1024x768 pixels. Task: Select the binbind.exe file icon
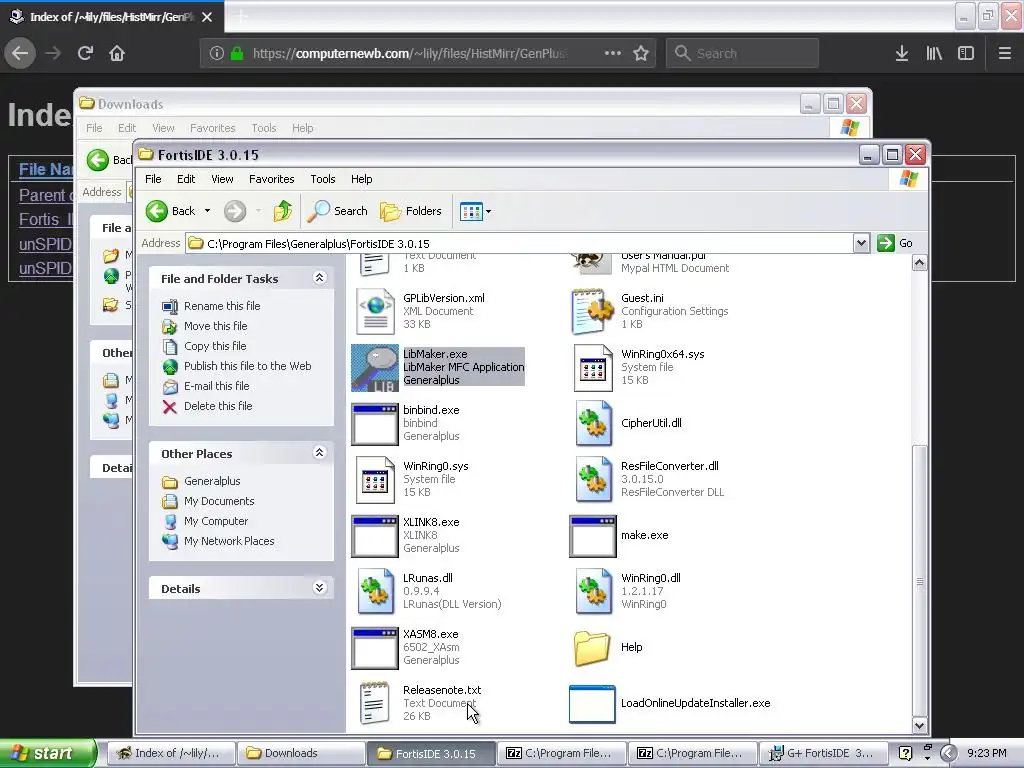375,424
